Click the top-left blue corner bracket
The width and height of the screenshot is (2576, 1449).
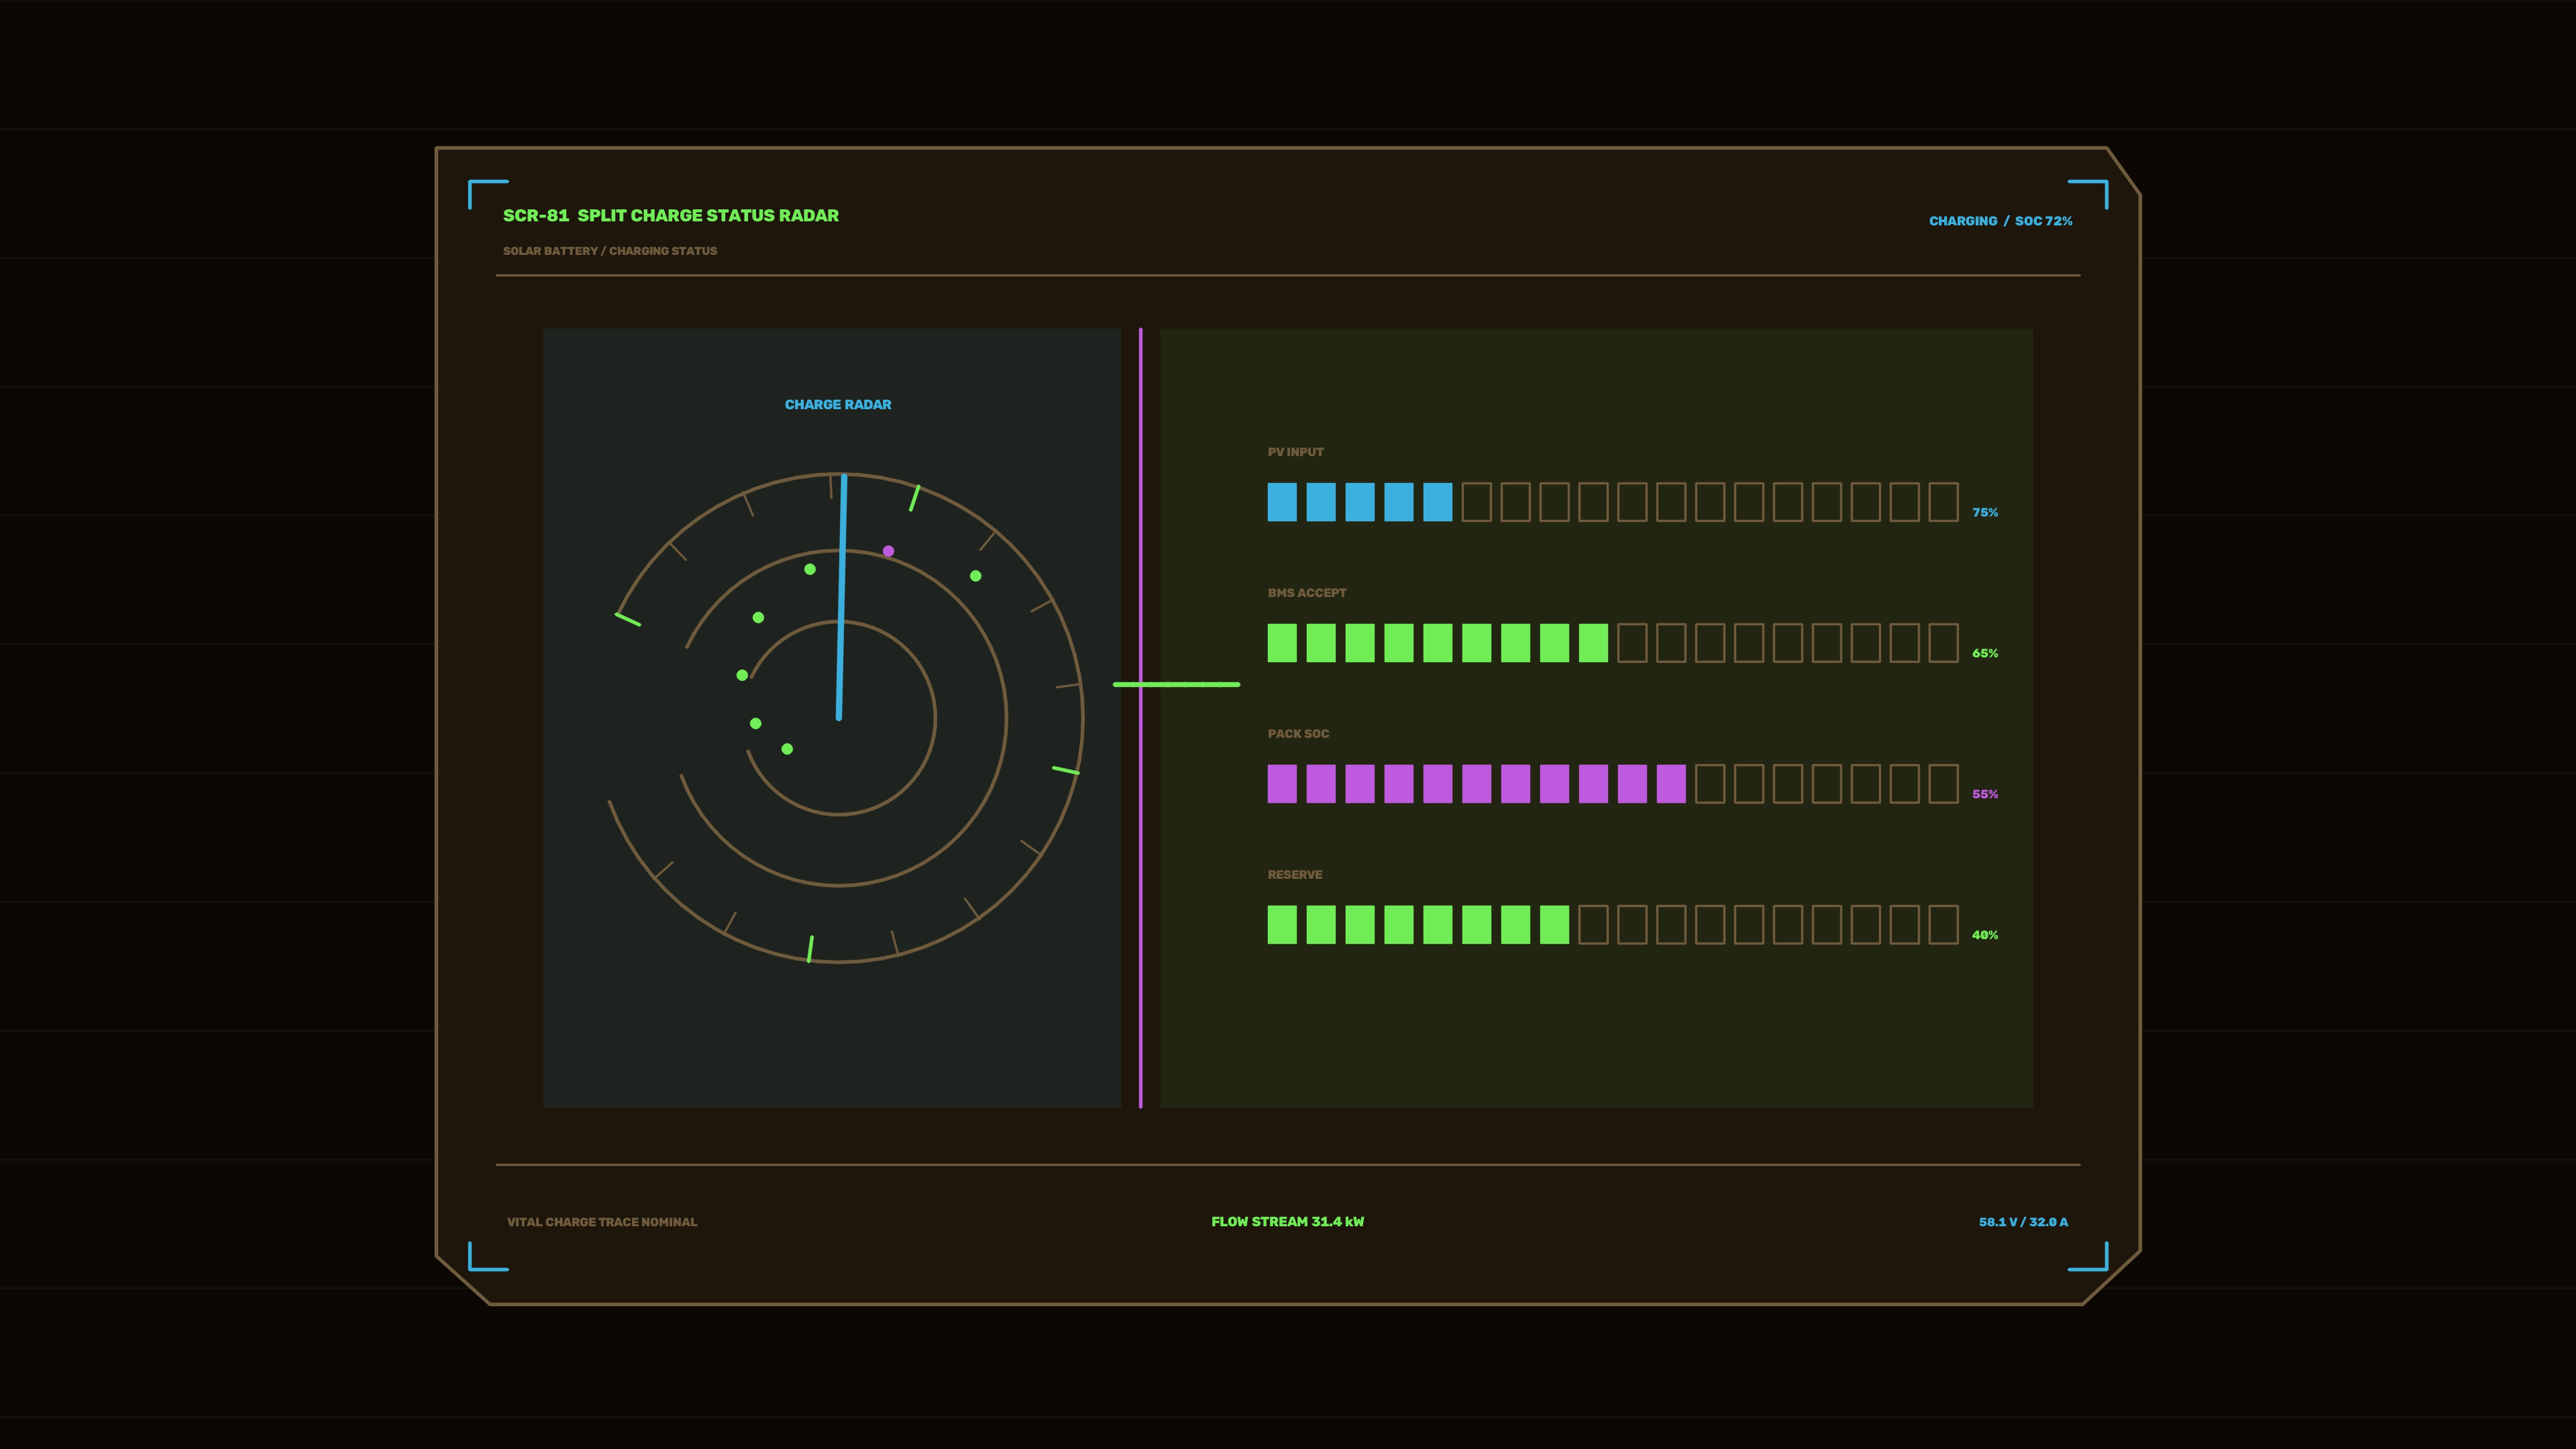488,194
